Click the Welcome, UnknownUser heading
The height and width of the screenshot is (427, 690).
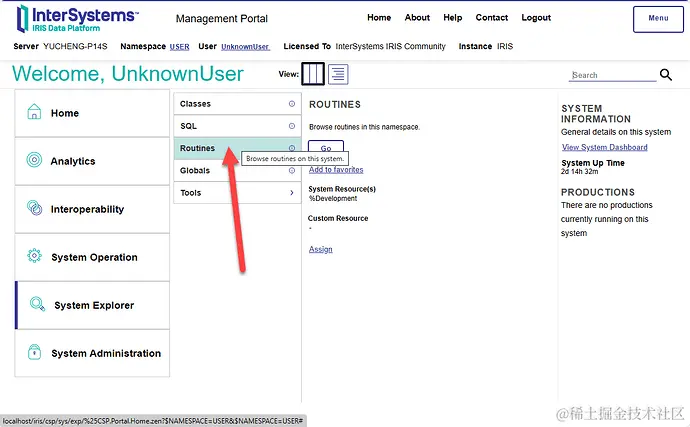point(128,74)
